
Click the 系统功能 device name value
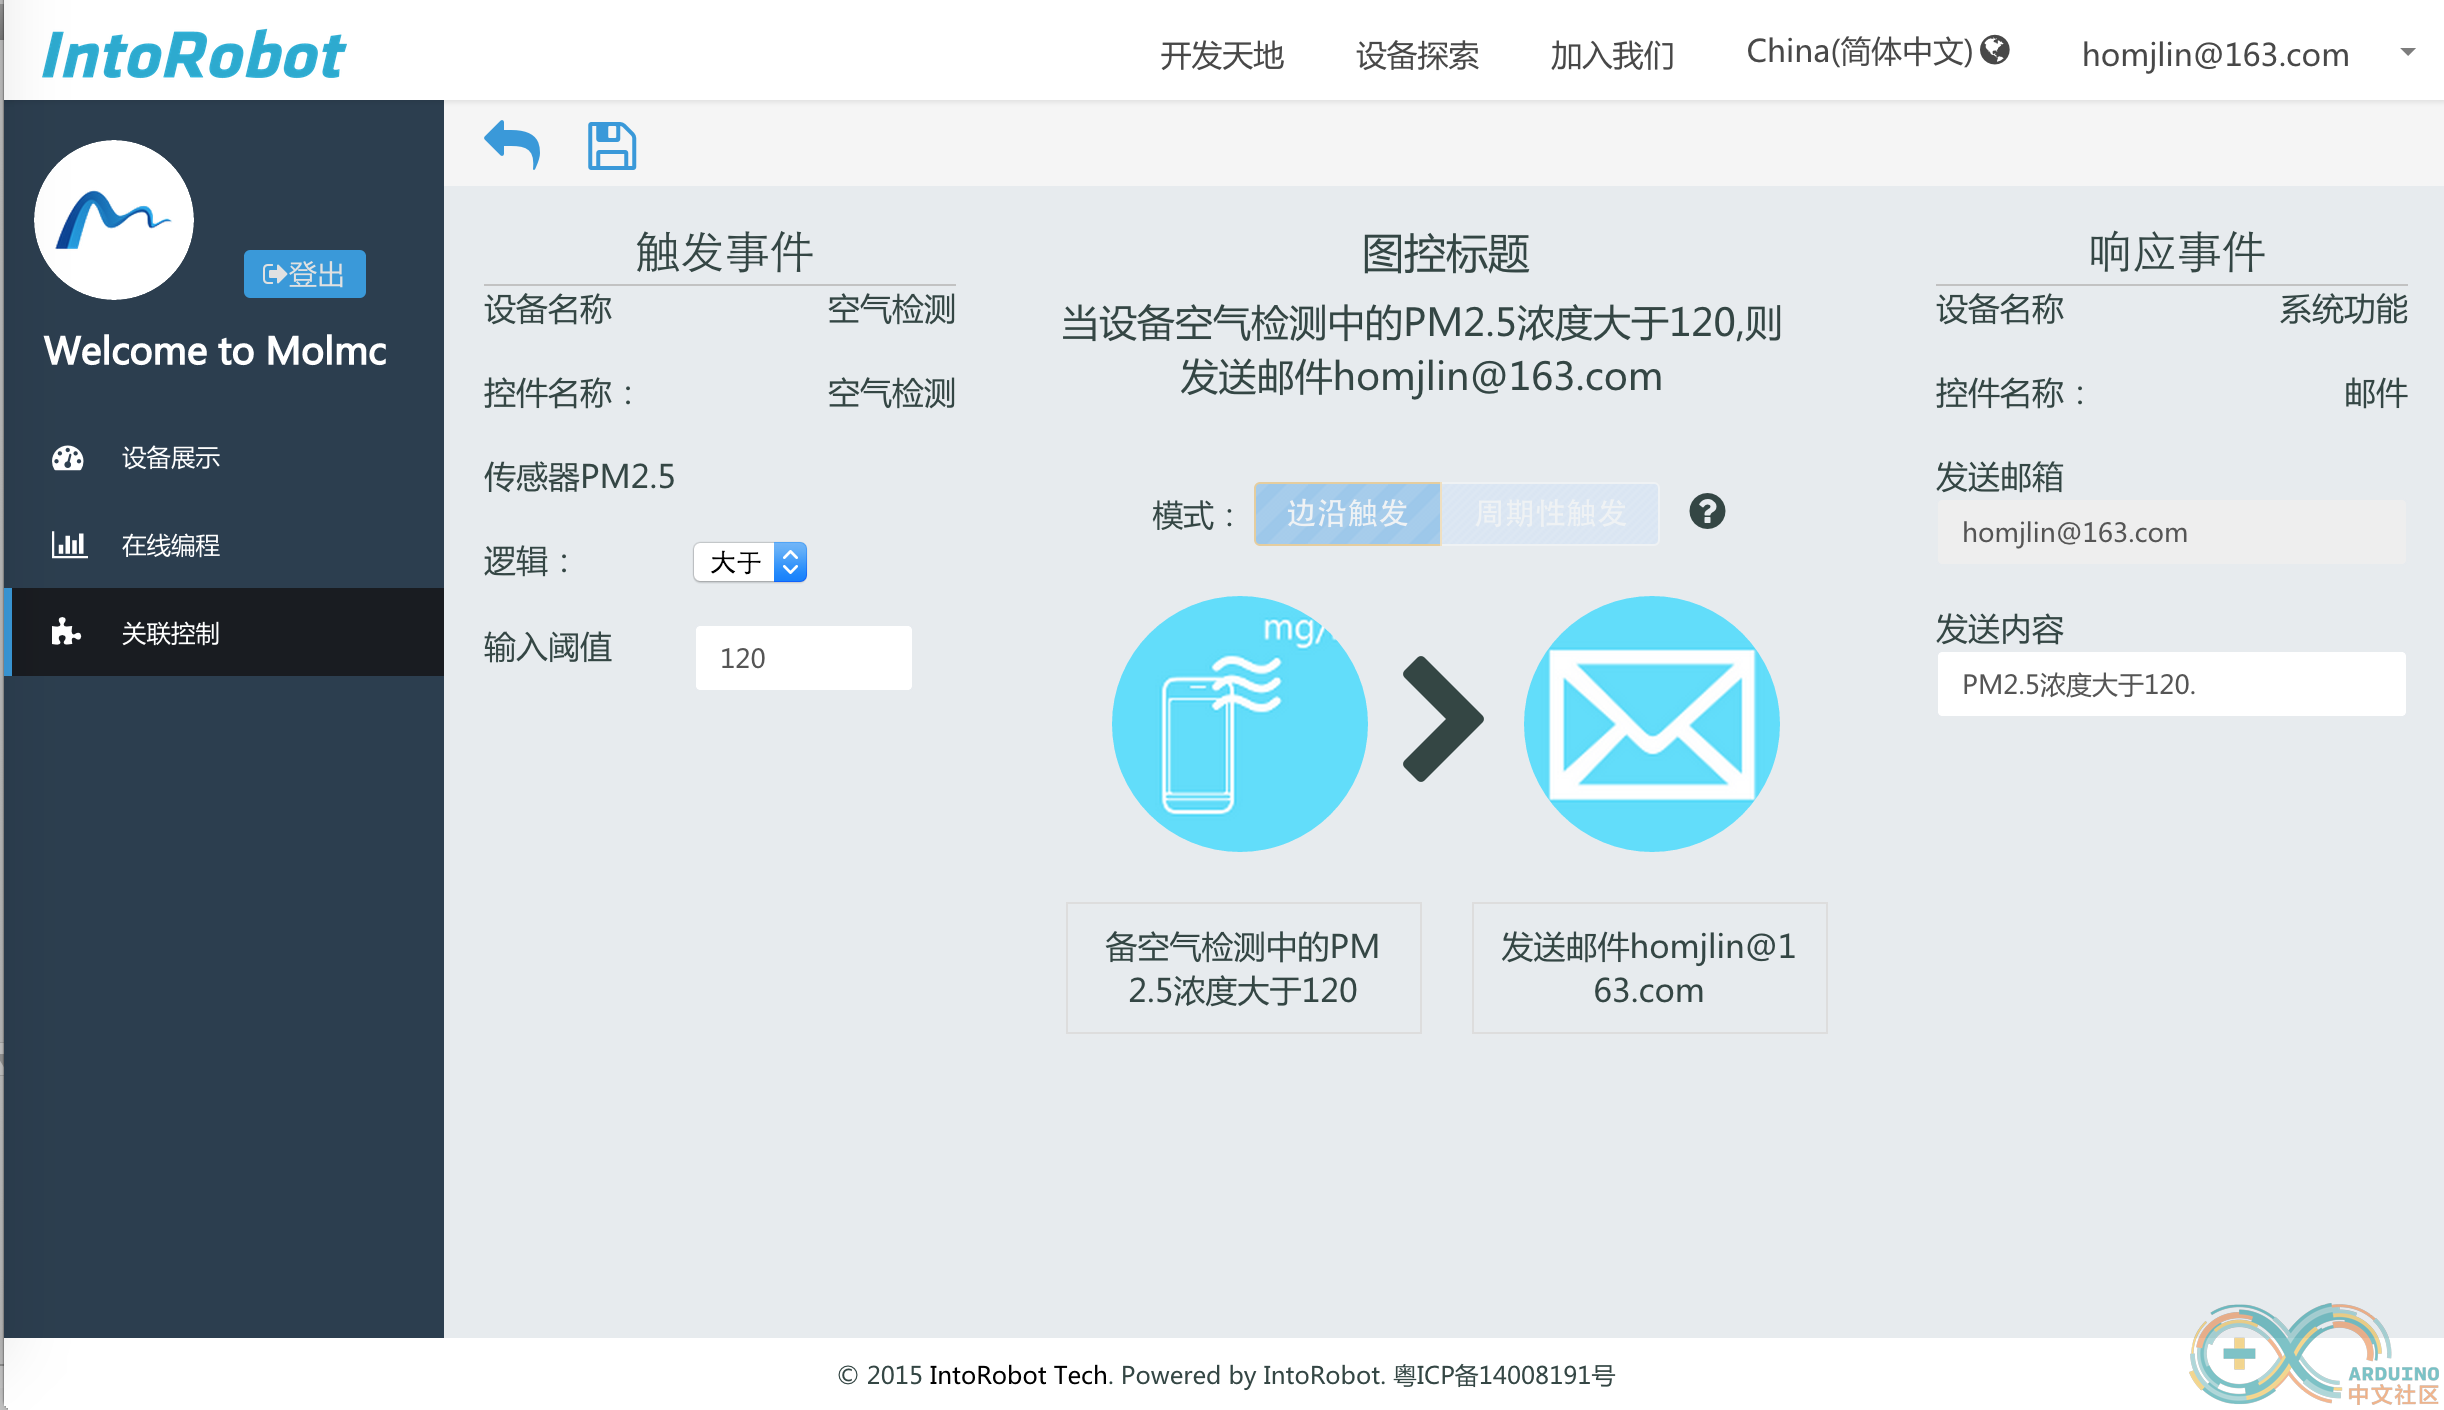coord(2343,310)
